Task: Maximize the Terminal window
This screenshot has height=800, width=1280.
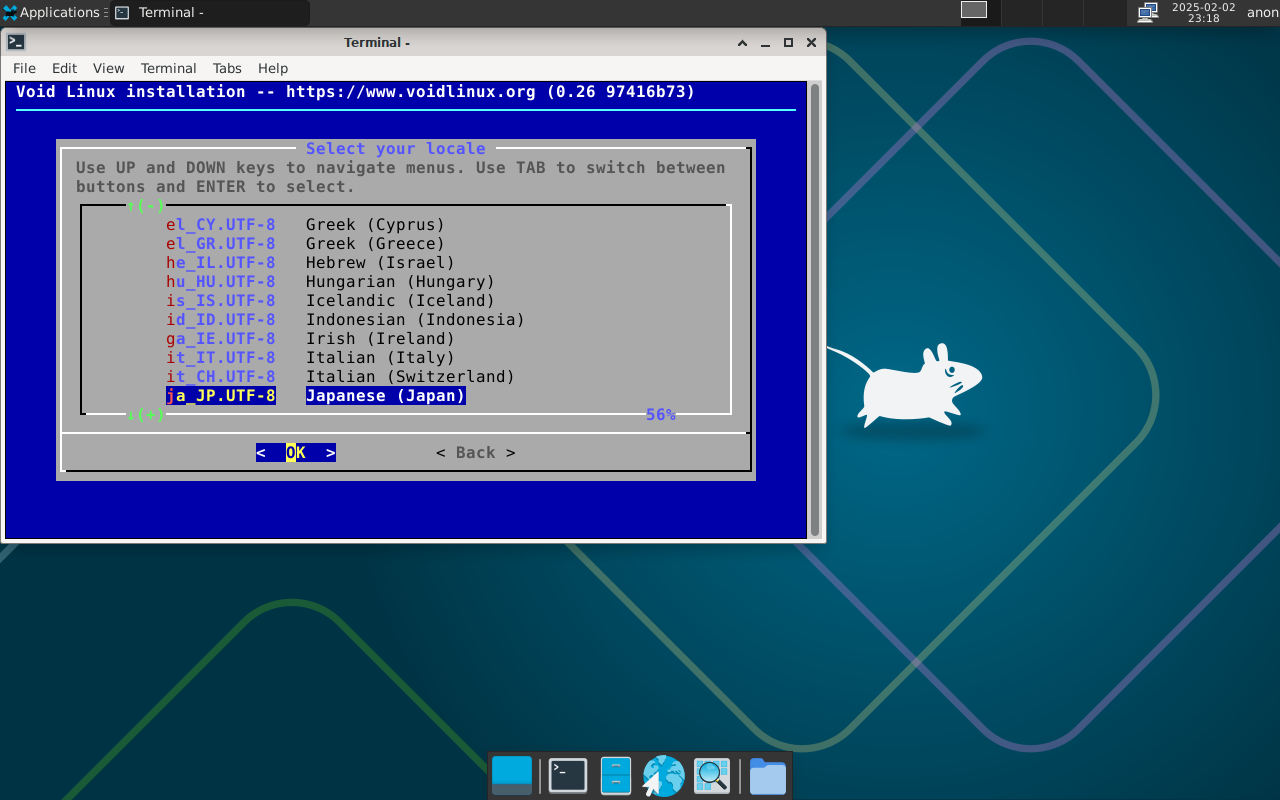Action: coord(788,43)
